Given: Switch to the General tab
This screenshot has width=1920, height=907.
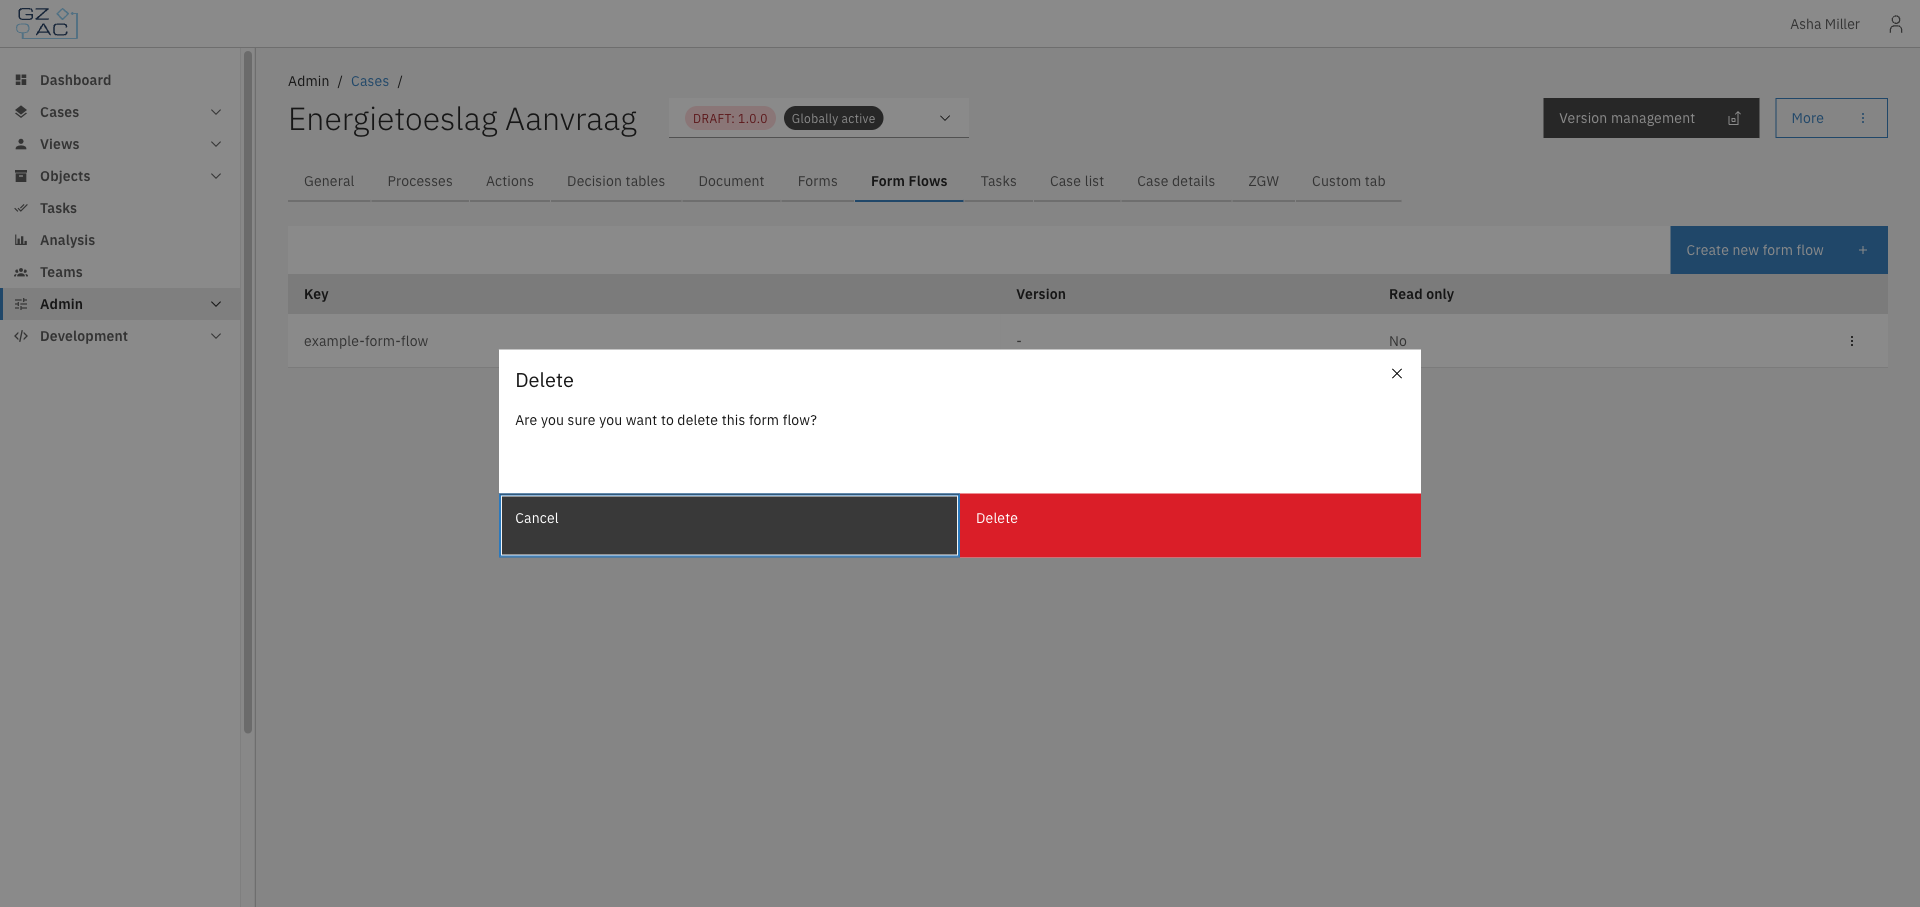Looking at the screenshot, I should click(x=329, y=181).
